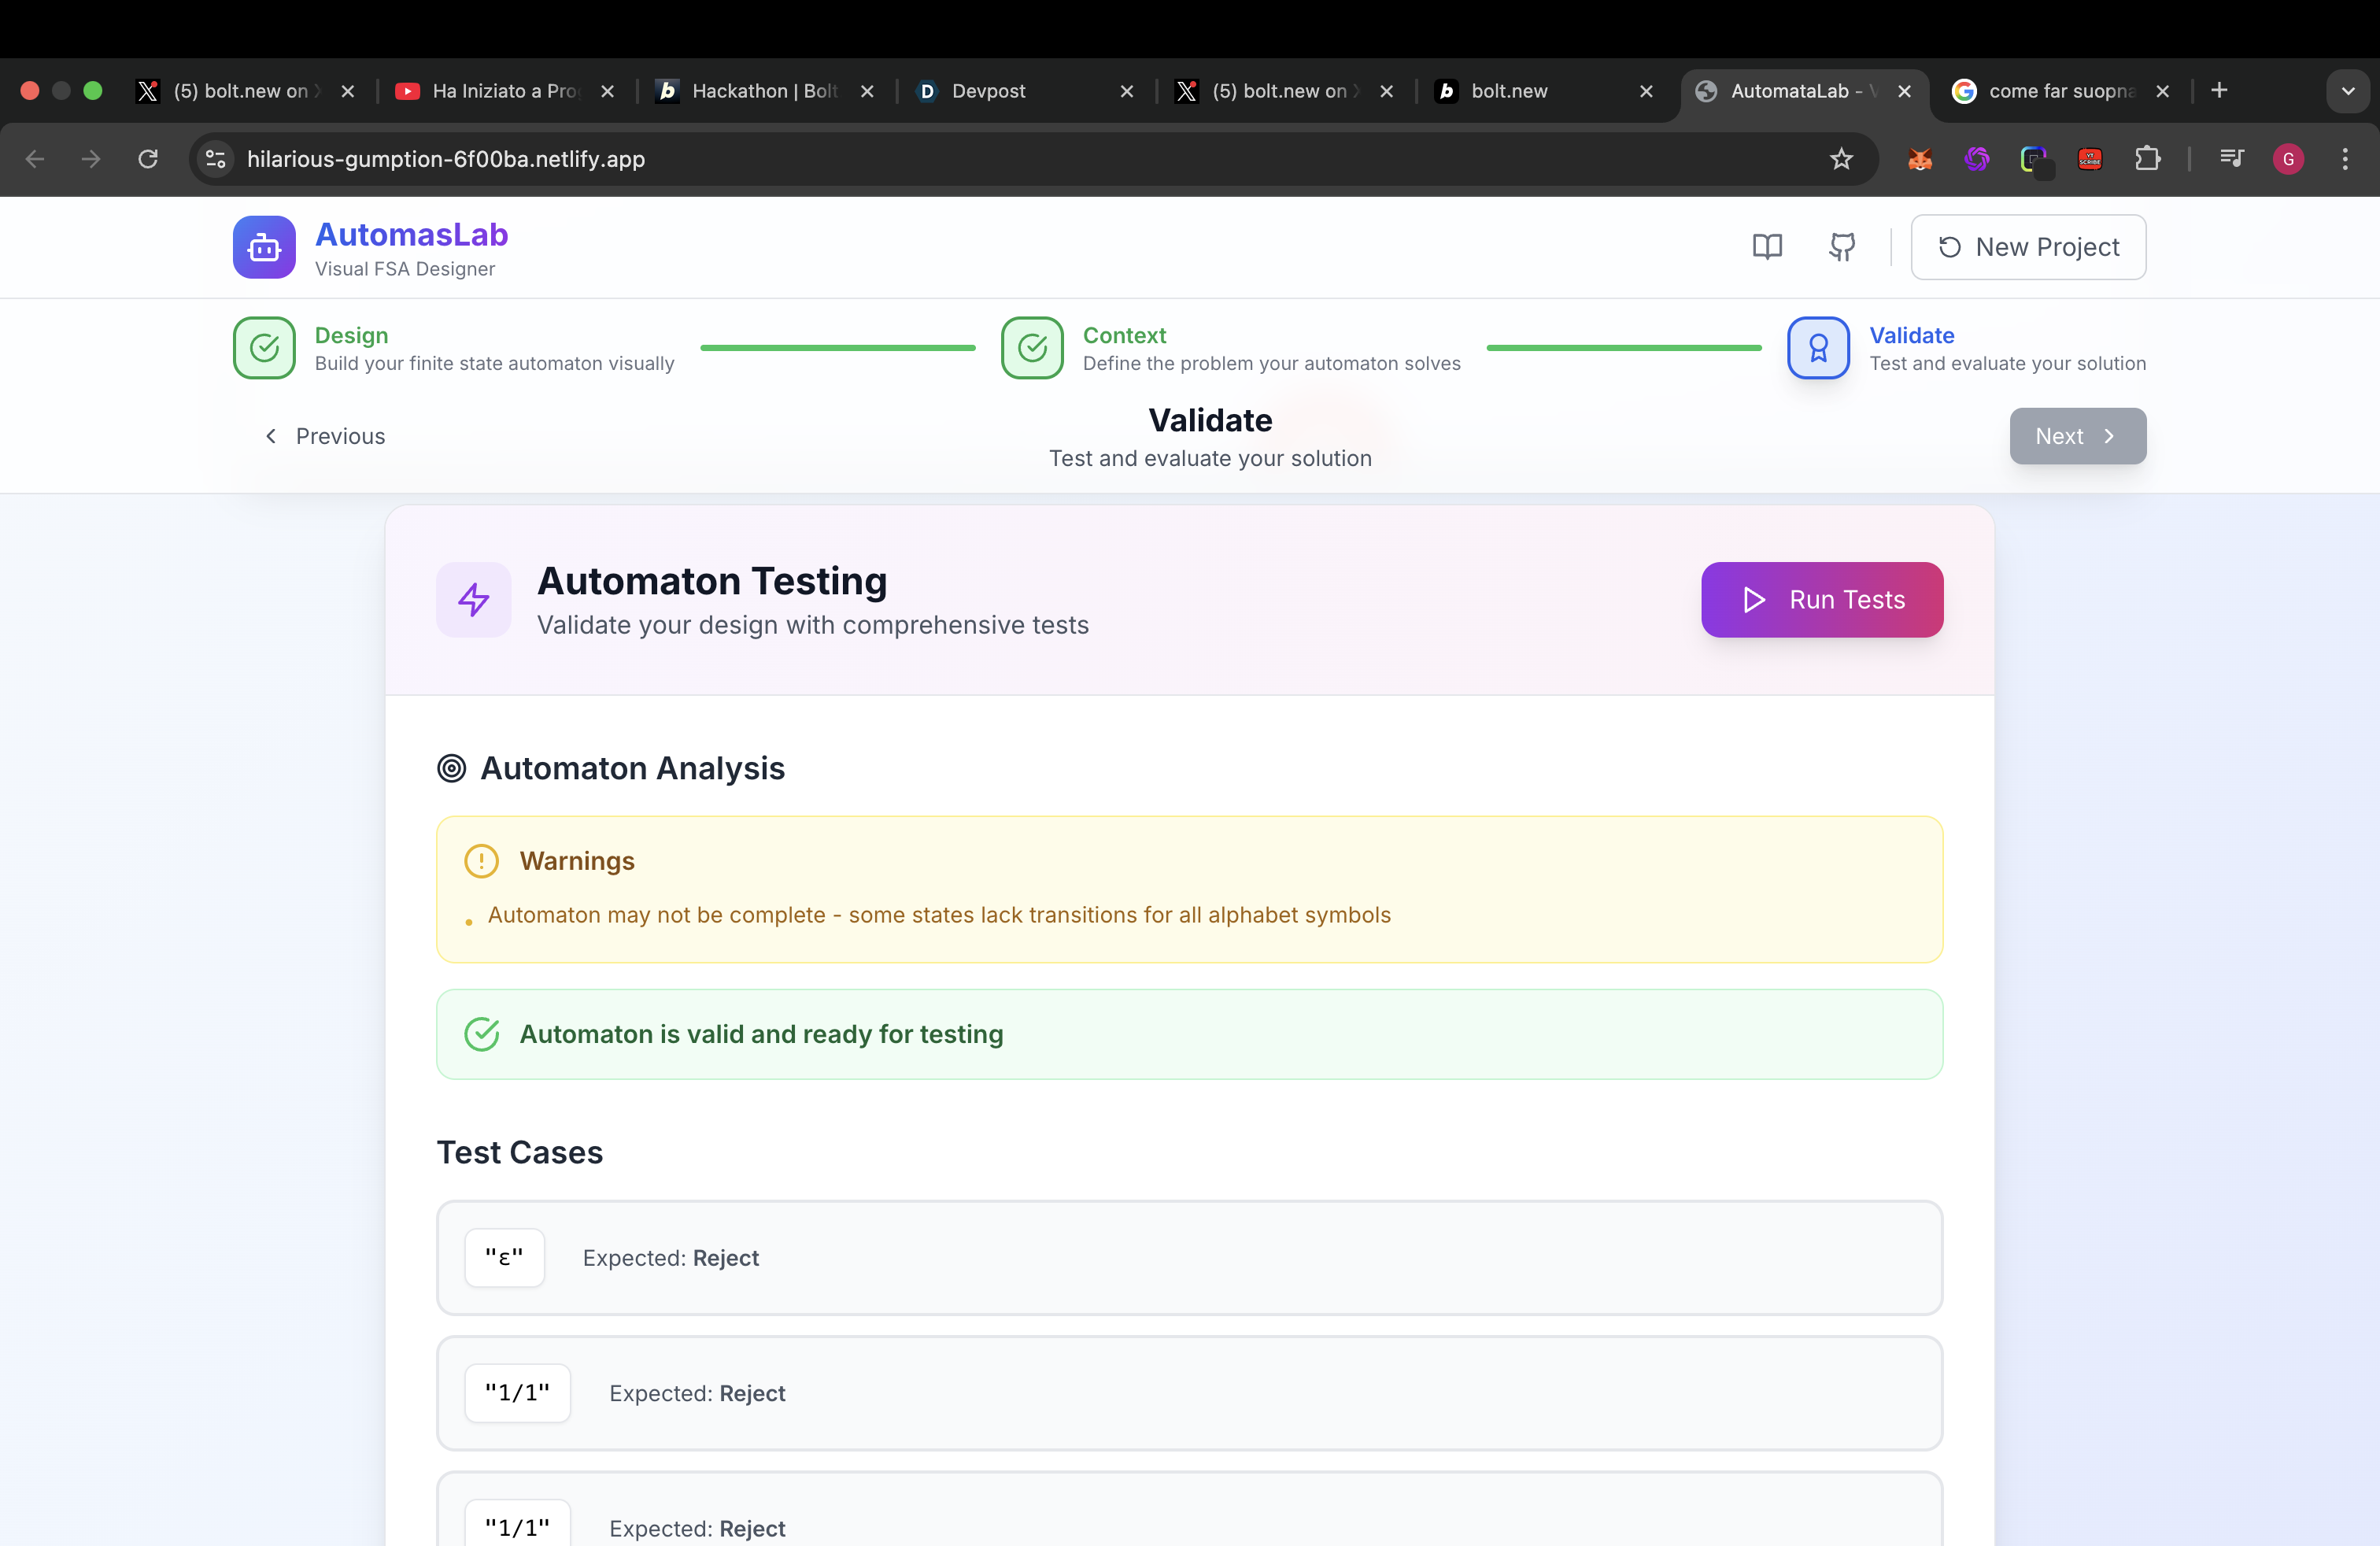Go back using Previous button
Screen dimensions: 2380x1546
(x=325, y=436)
